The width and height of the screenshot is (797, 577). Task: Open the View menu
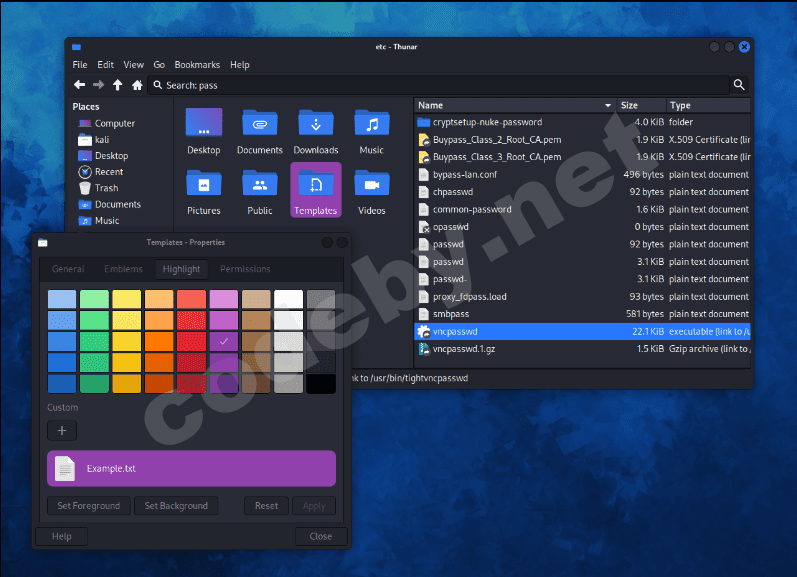pyautogui.click(x=133, y=65)
